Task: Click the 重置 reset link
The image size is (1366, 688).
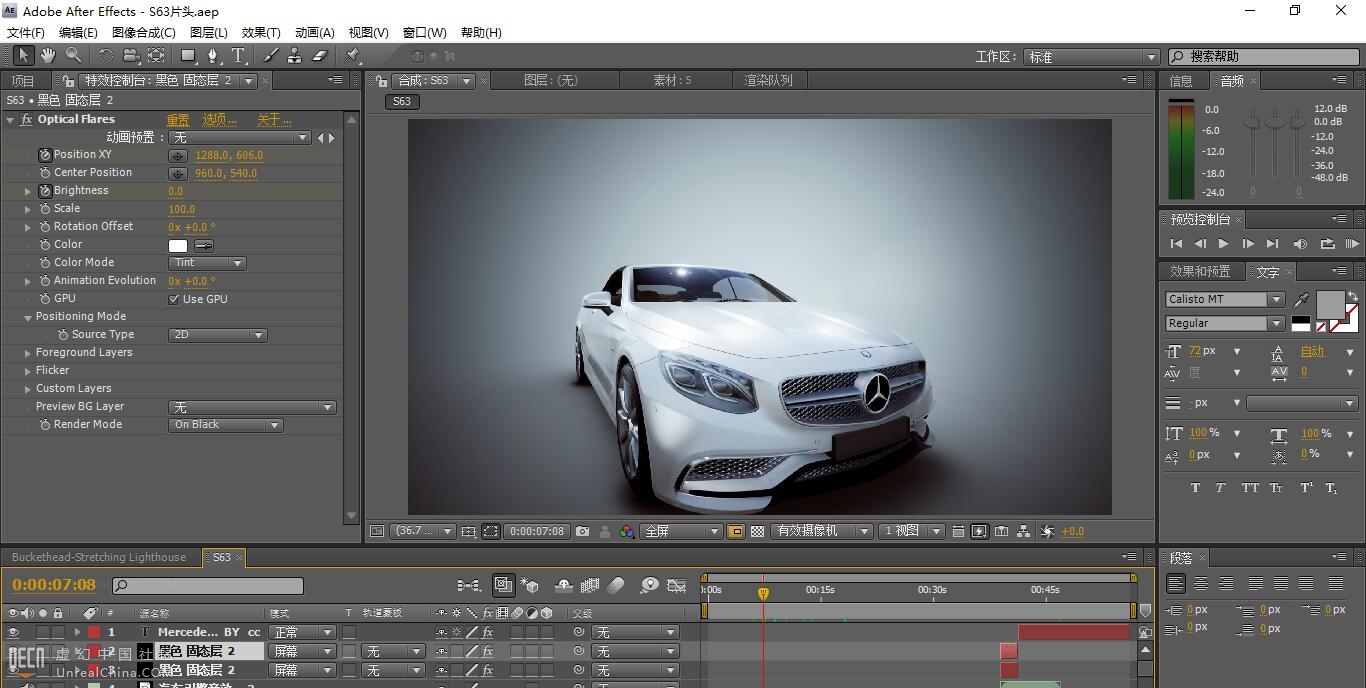Action: pyautogui.click(x=178, y=120)
